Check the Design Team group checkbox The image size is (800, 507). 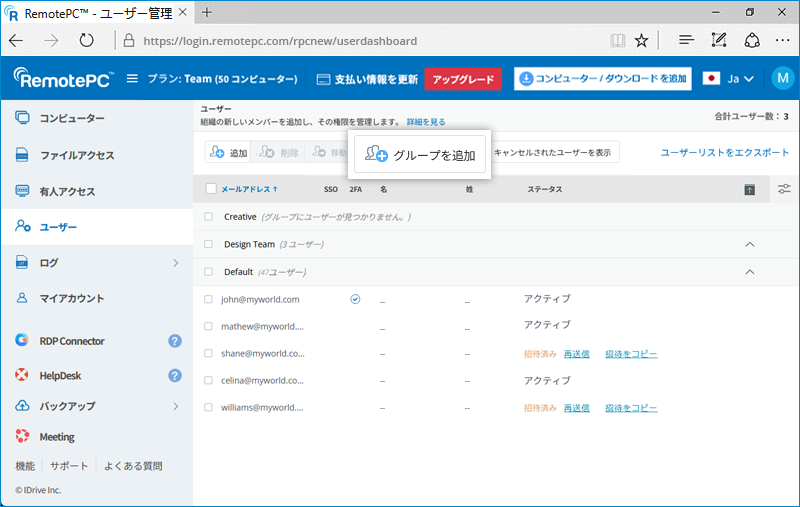(x=208, y=244)
